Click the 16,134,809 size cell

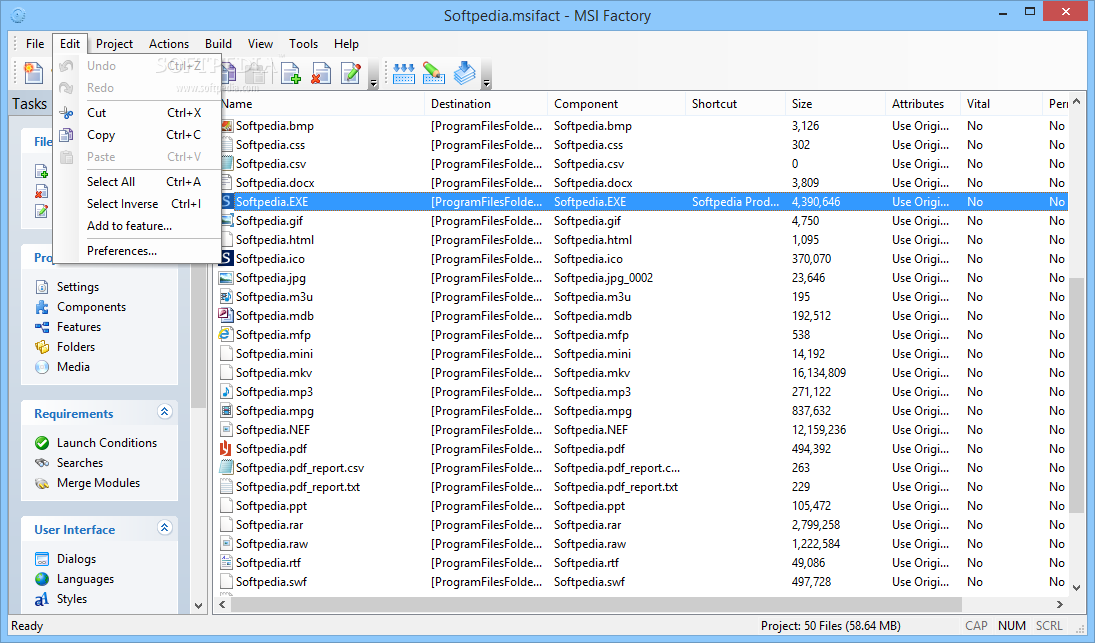tap(819, 373)
